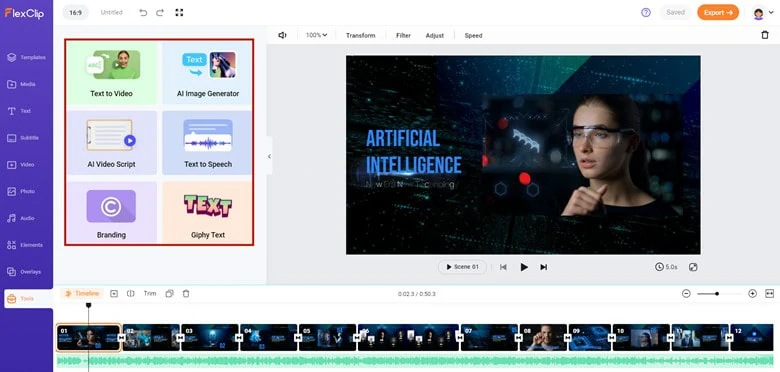Play the video preview
This screenshot has height=372, width=780.
pos(524,267)
